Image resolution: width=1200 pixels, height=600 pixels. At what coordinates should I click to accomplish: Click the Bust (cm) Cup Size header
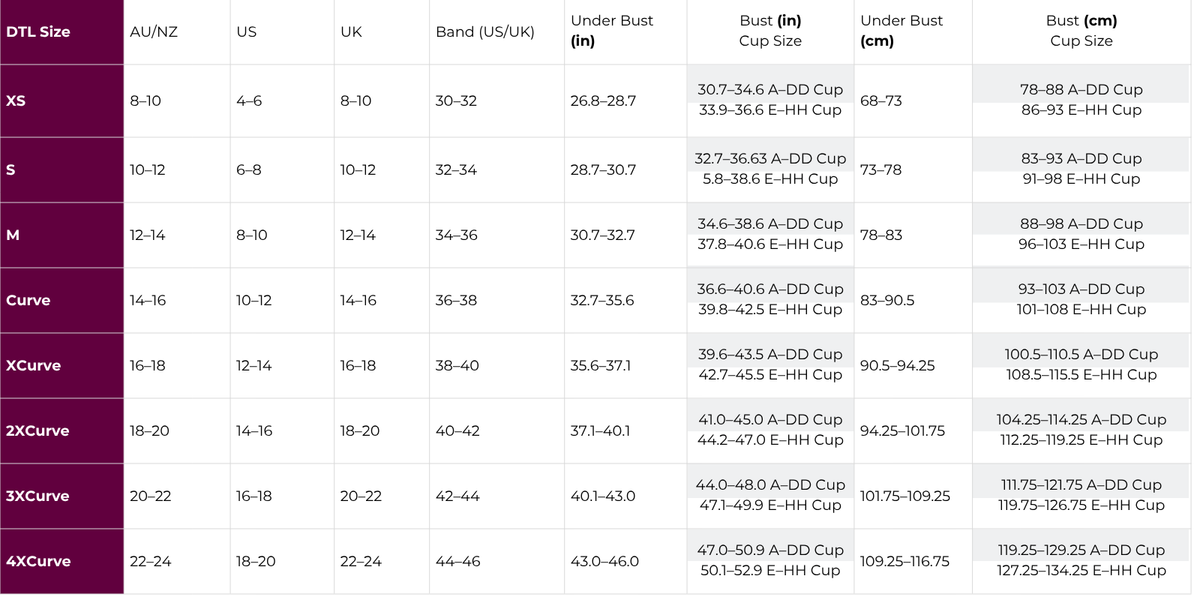click(1081, 31)
